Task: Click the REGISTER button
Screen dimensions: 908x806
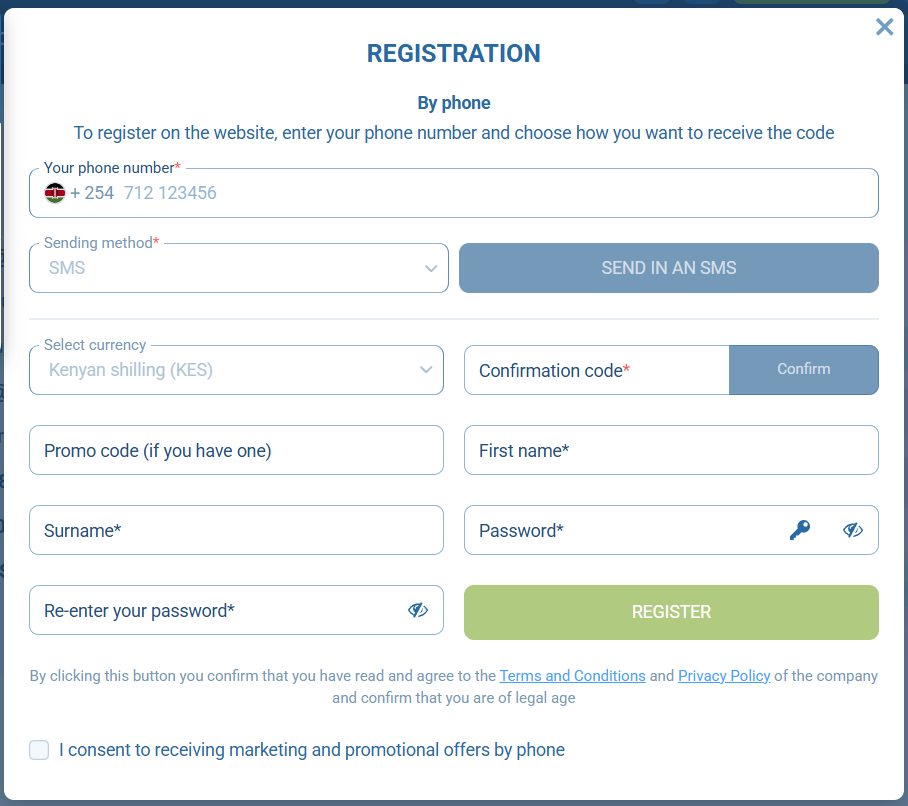Action: coord(670,611)
